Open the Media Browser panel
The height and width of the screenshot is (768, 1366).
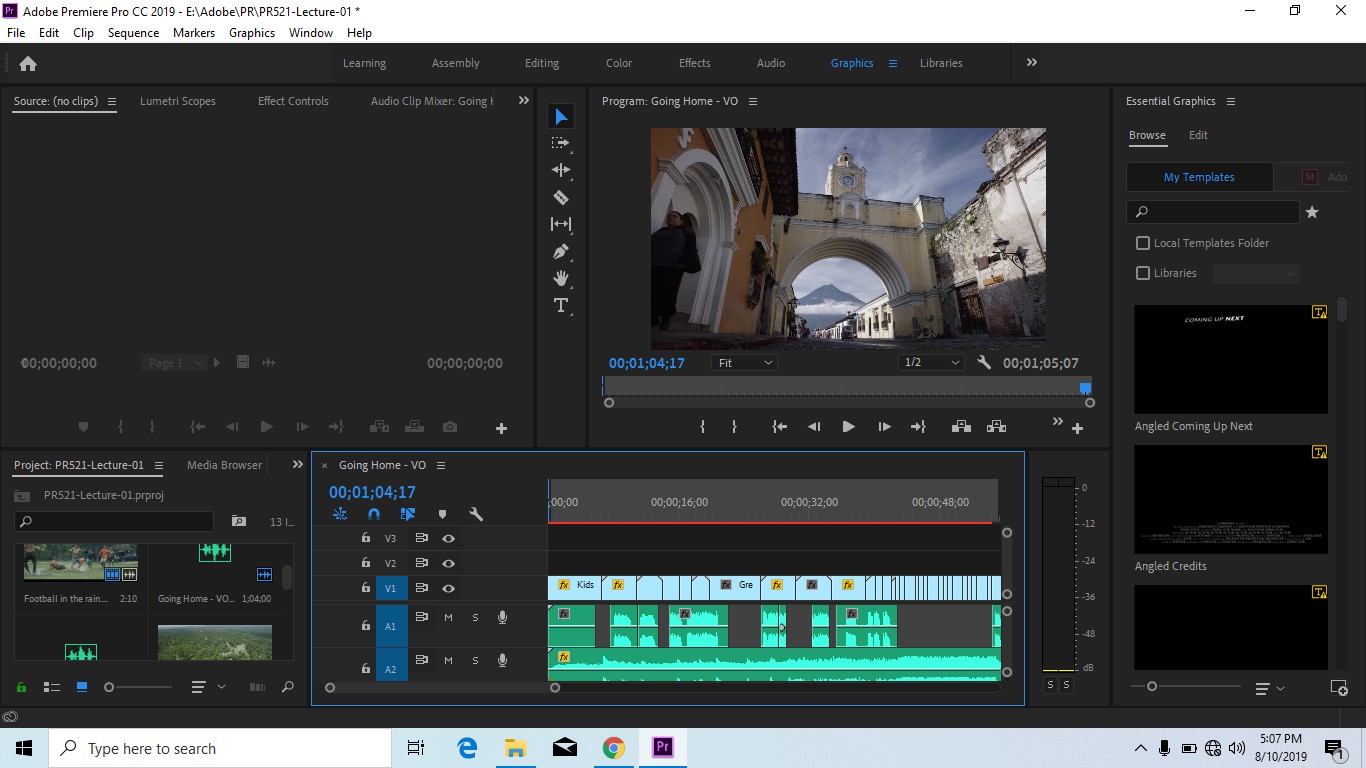[224, 465]
